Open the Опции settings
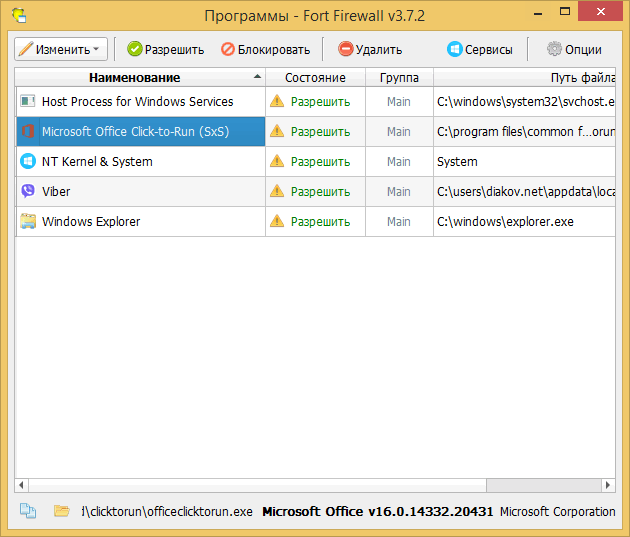Viewport: 630px width, 537px height. (x=574, y=49)
